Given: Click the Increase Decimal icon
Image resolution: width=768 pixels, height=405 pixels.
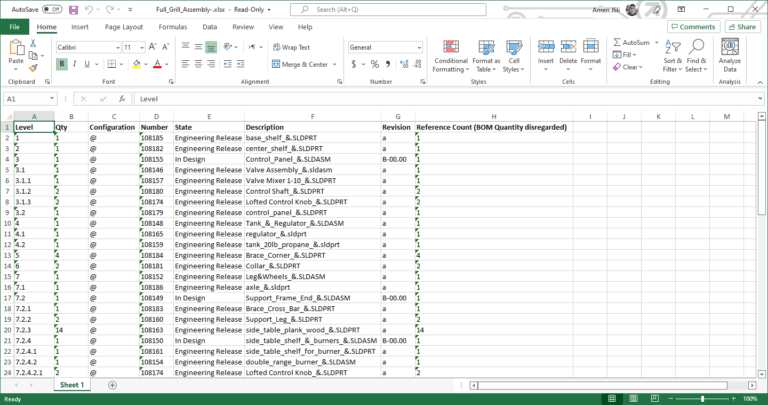Looking at the screenshot, I should (404, 64).
